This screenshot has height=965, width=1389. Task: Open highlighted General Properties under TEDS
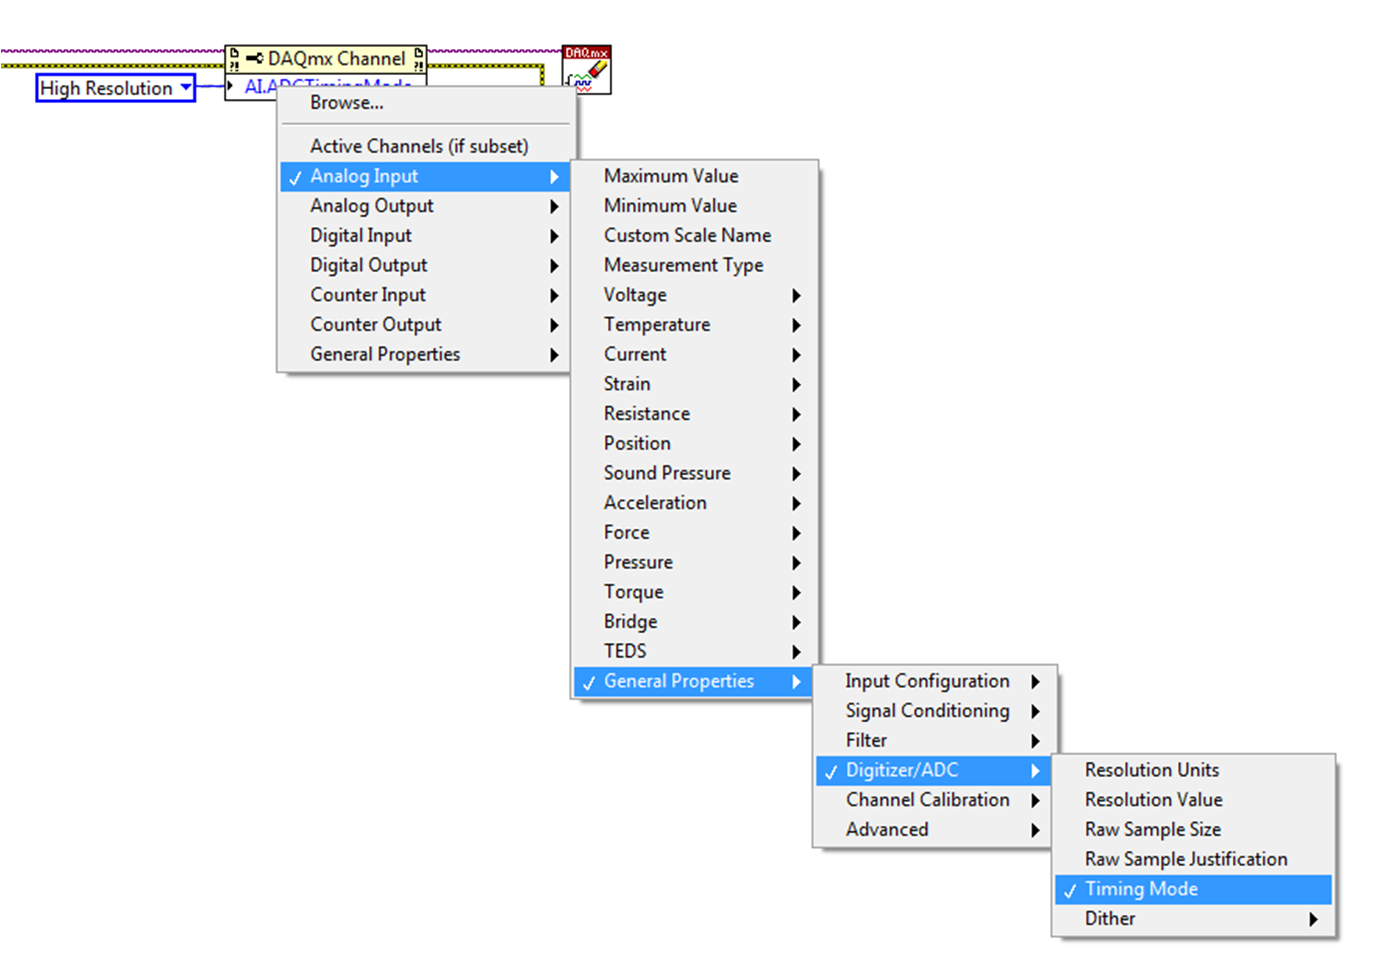pyautogui.click(x=694, y=682)
